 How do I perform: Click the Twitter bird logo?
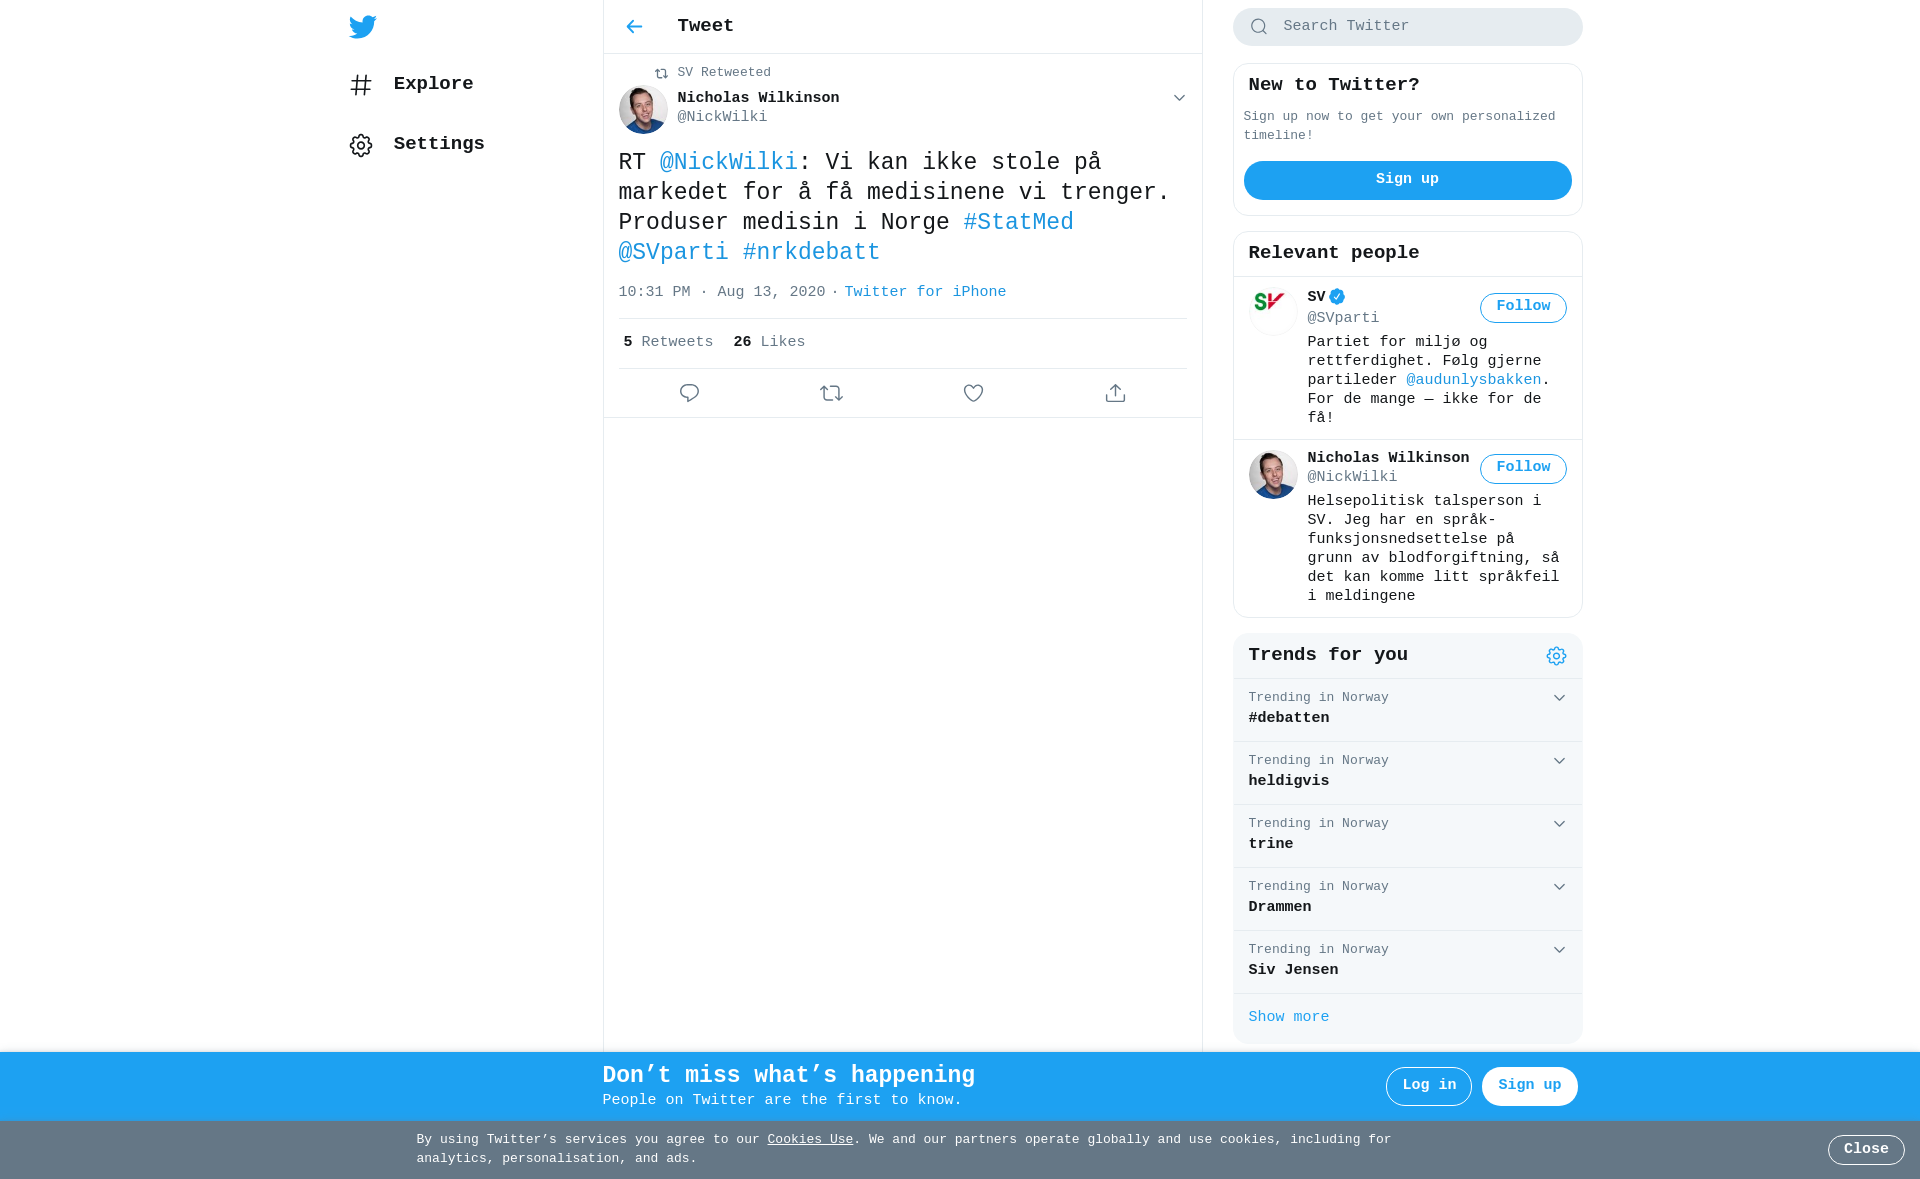[x=362, y=27]
